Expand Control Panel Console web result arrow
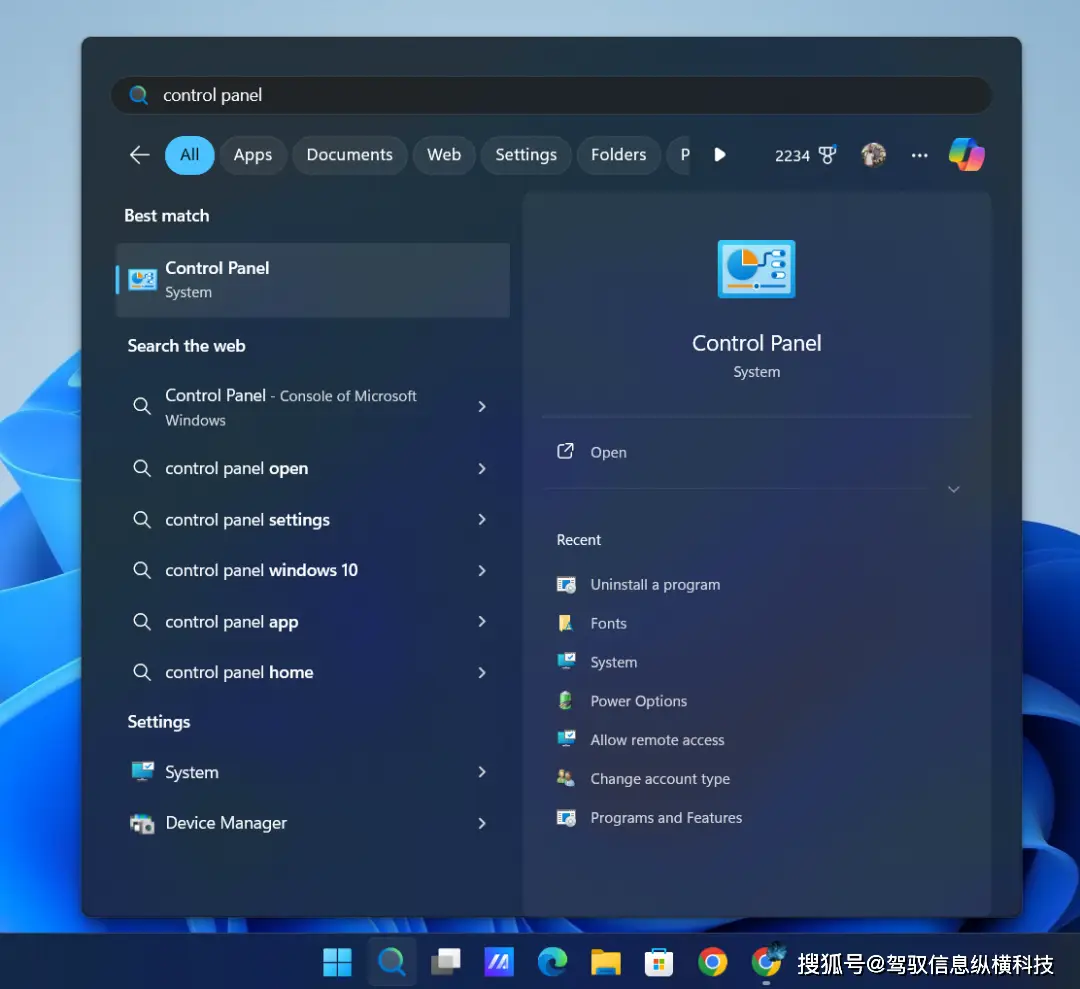1080x989 pixels. point(482,407)
